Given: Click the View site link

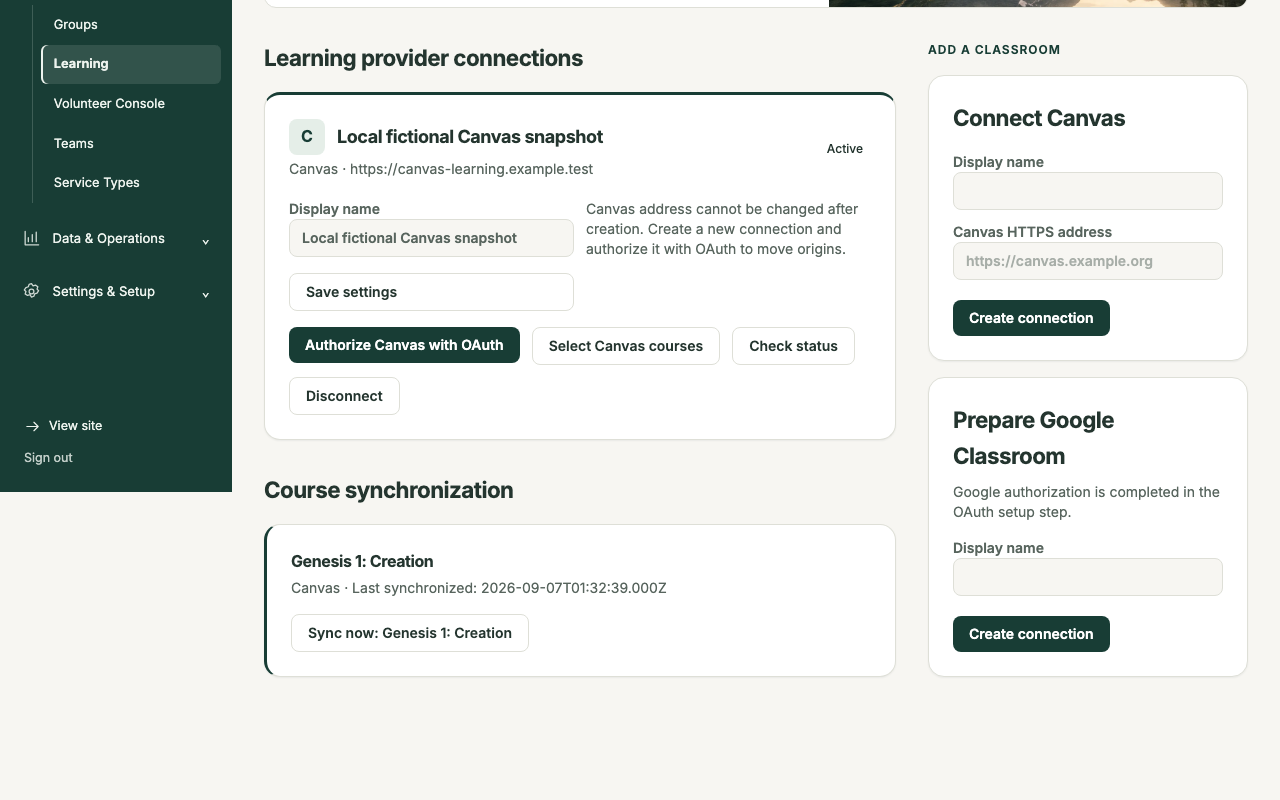Looking at the screenshot, I should coord(63,426).
